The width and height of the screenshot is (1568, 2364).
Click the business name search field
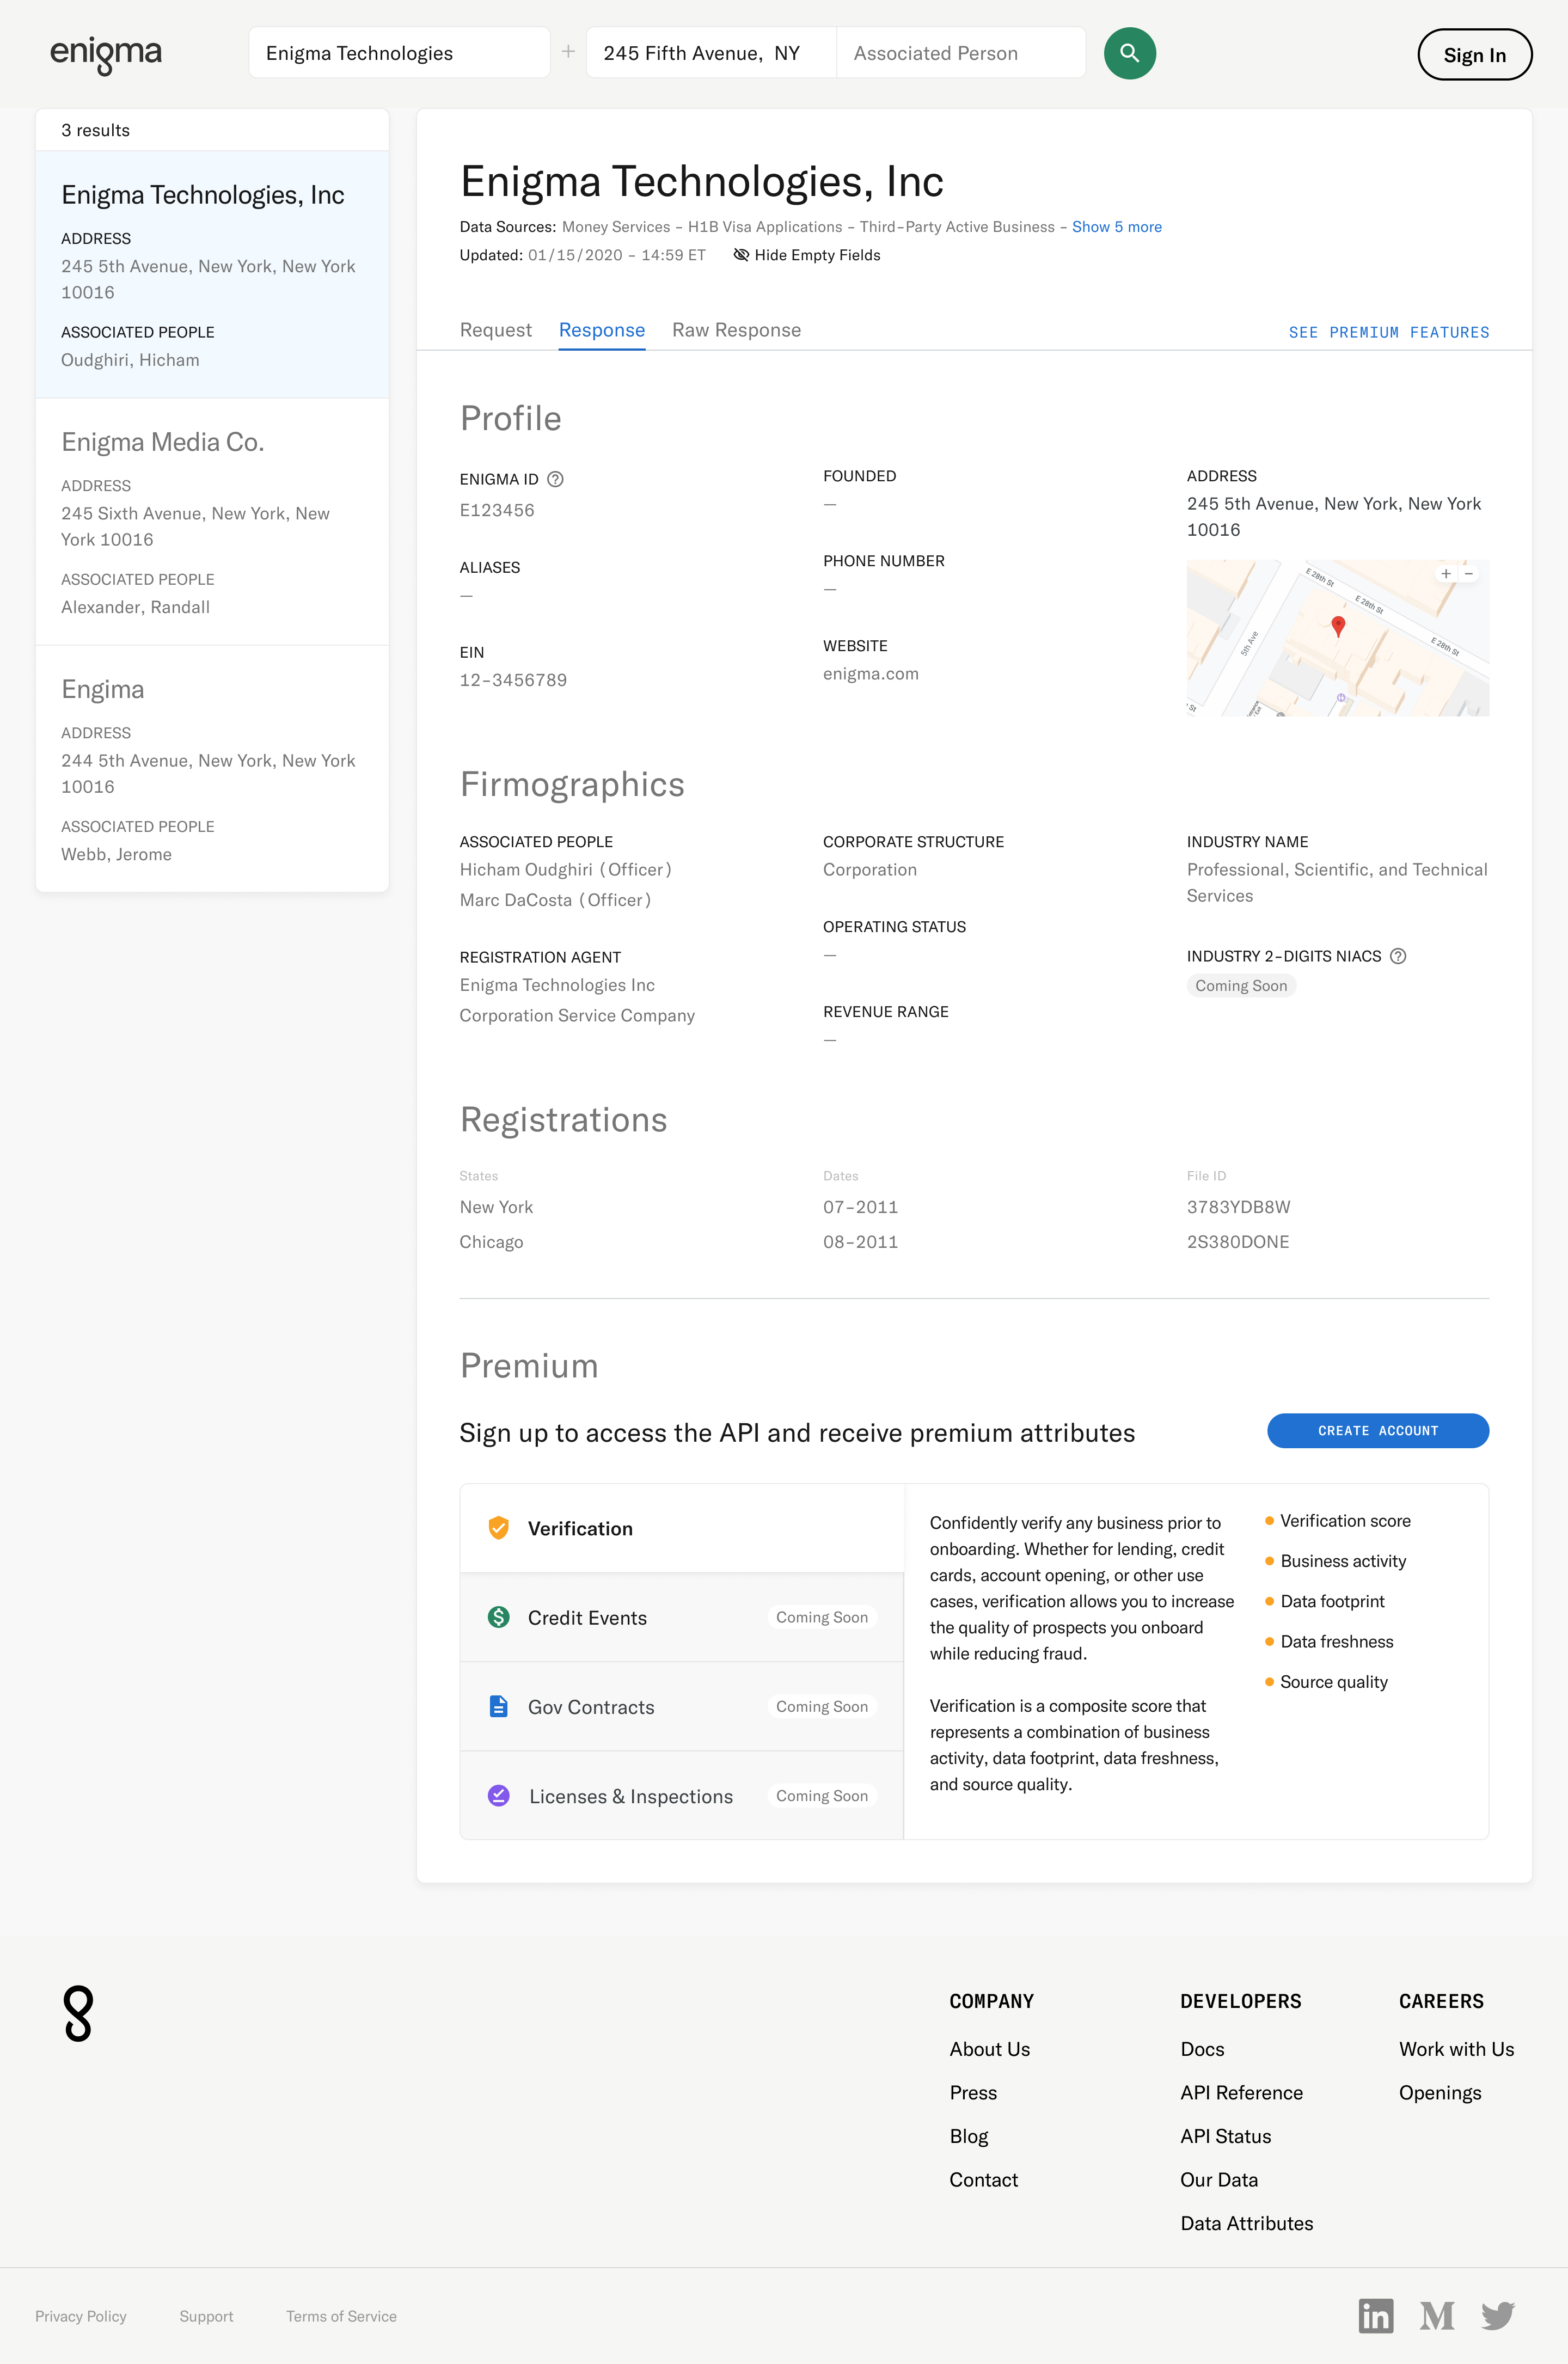pyautogui.click(x=399, y=53)
